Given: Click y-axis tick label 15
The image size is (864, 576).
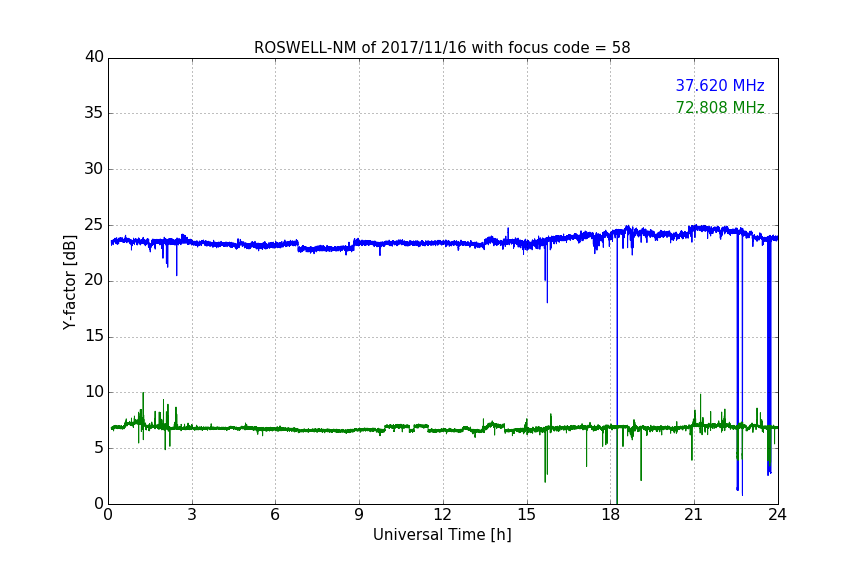Looking at the screenshot, I should [94, 336].
